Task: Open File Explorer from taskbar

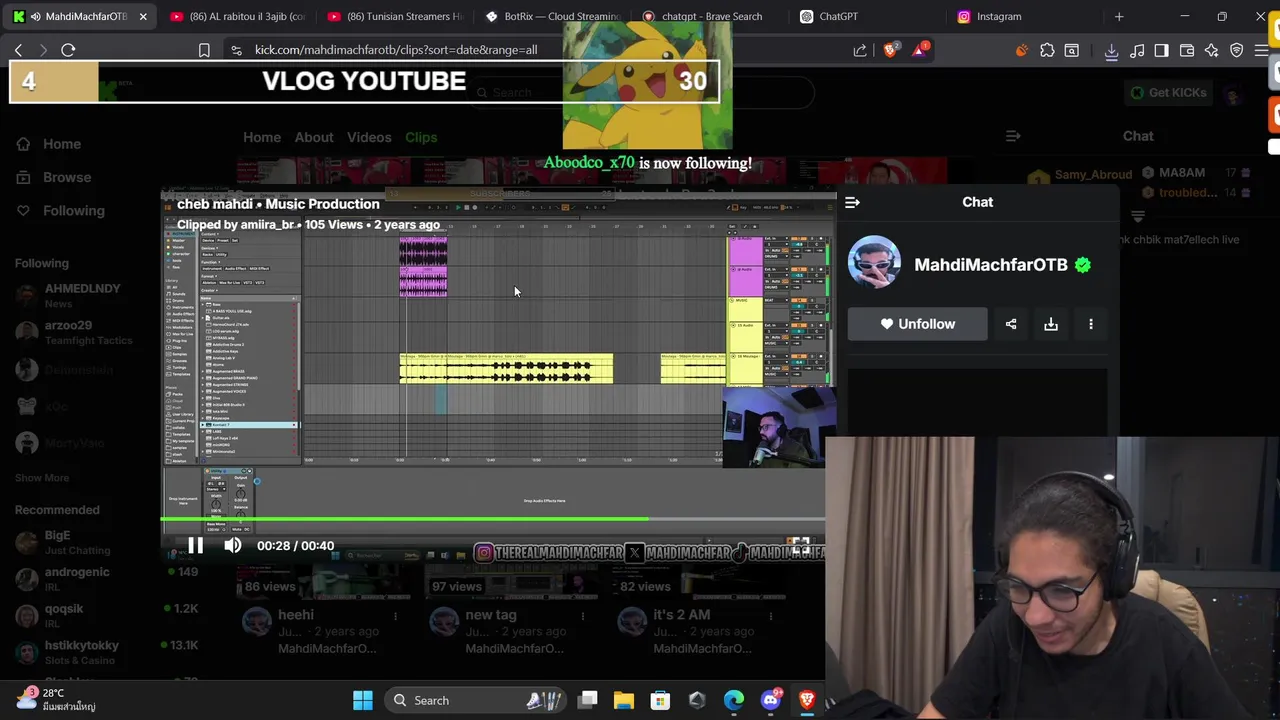Action: 624,700
